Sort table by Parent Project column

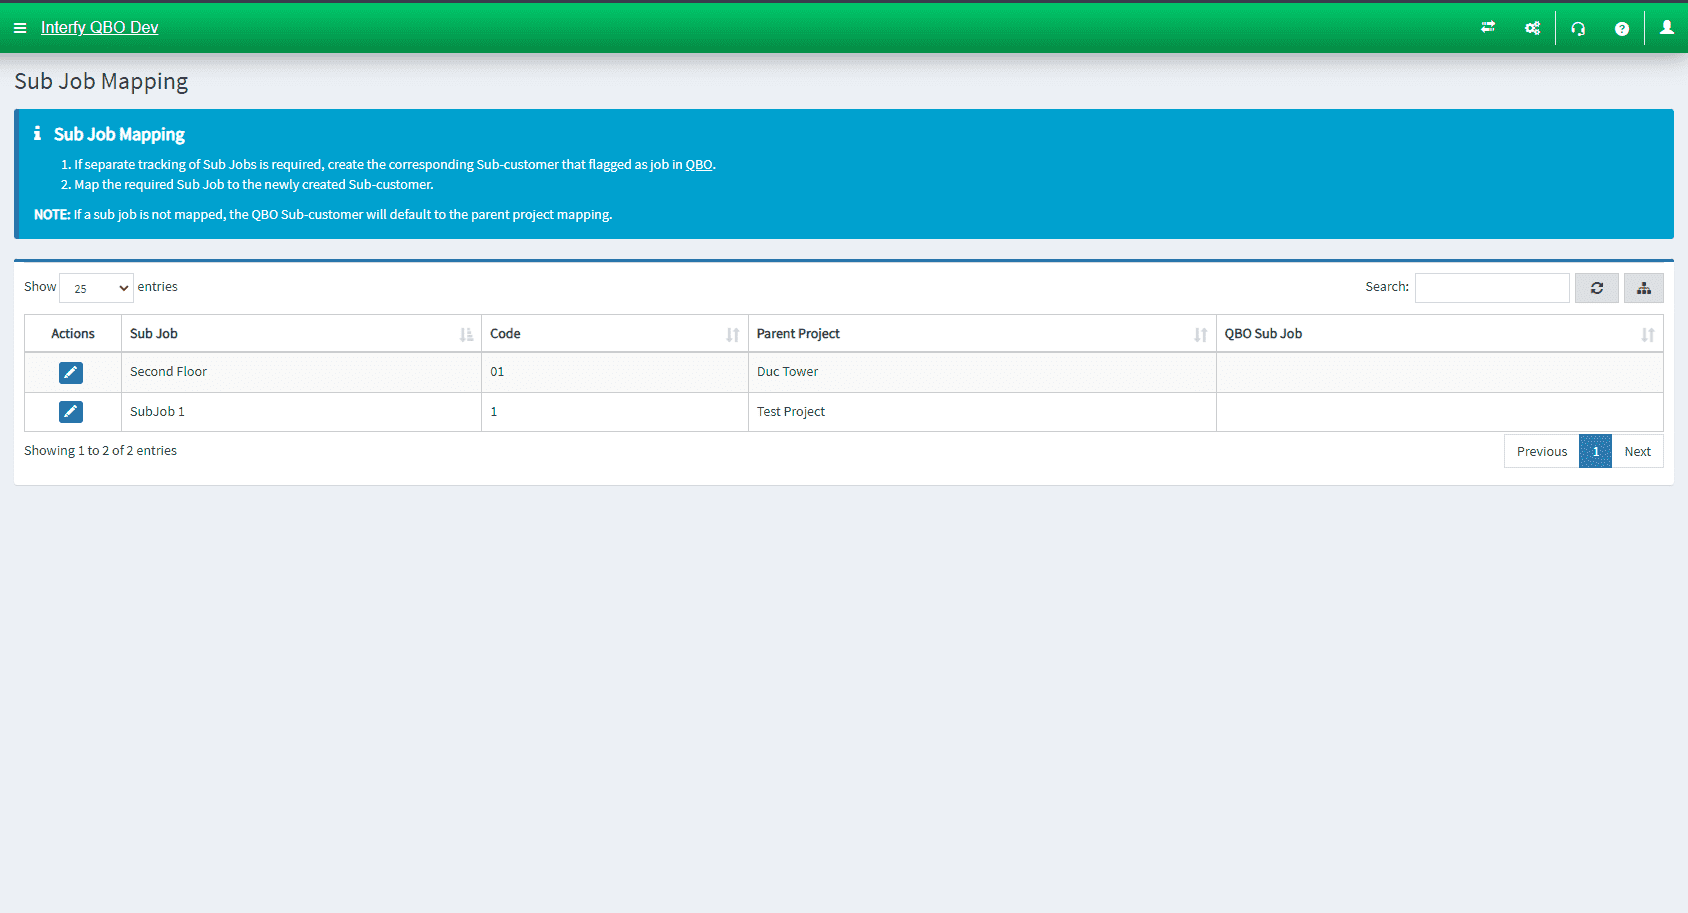981,334
